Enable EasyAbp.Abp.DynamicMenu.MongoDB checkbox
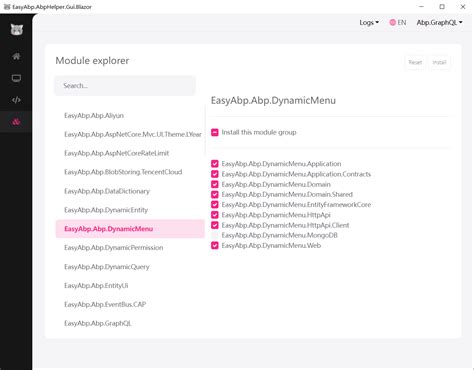 215,235
